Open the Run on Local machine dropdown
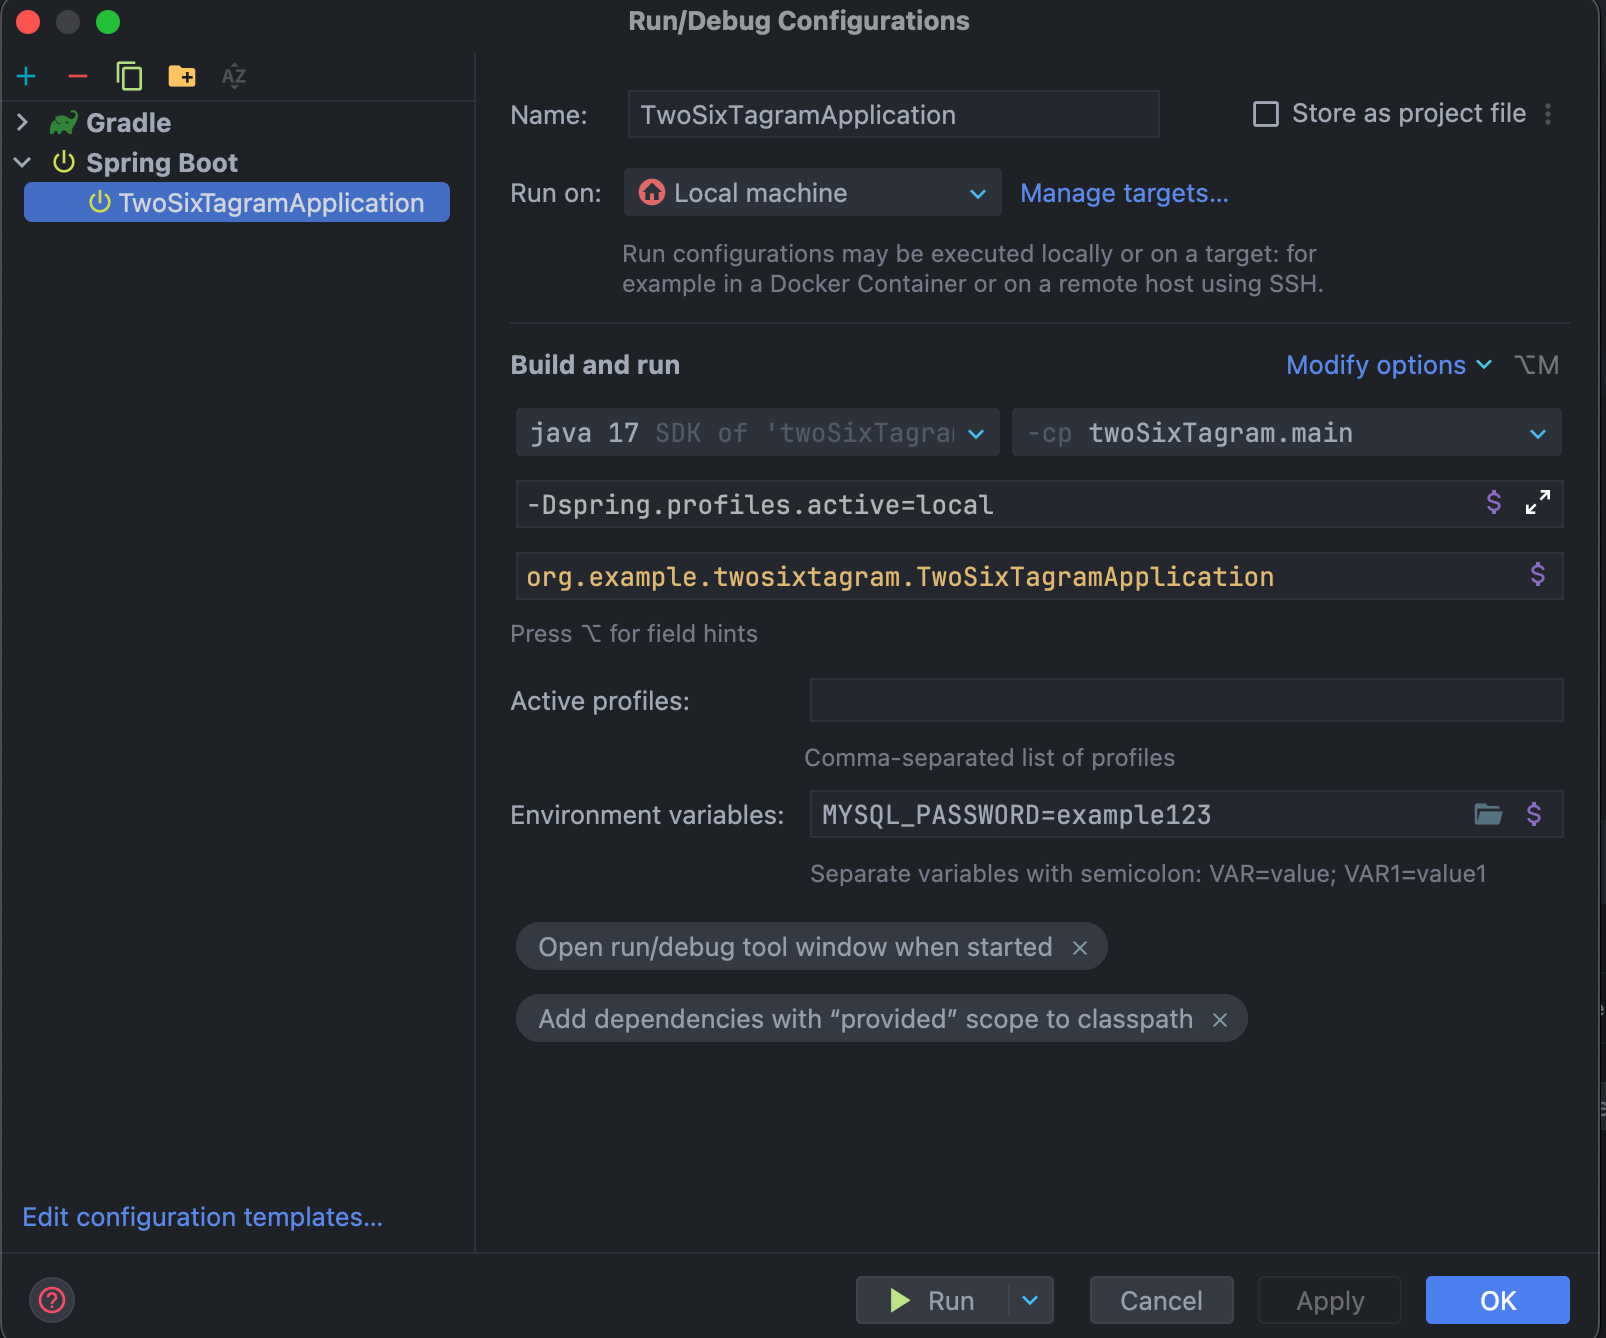The height and width of the screenshot is (1338, 1606). coord(812,192)
